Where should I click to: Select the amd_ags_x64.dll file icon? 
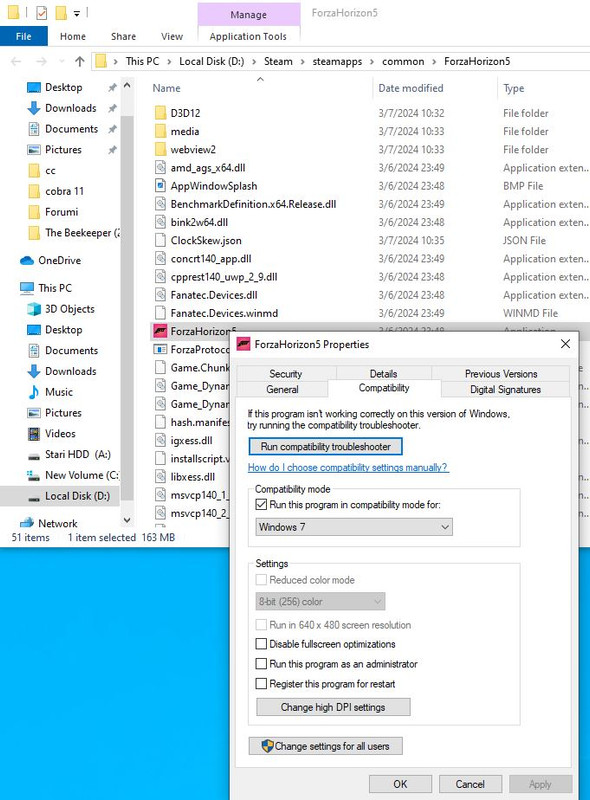(160, 167)
